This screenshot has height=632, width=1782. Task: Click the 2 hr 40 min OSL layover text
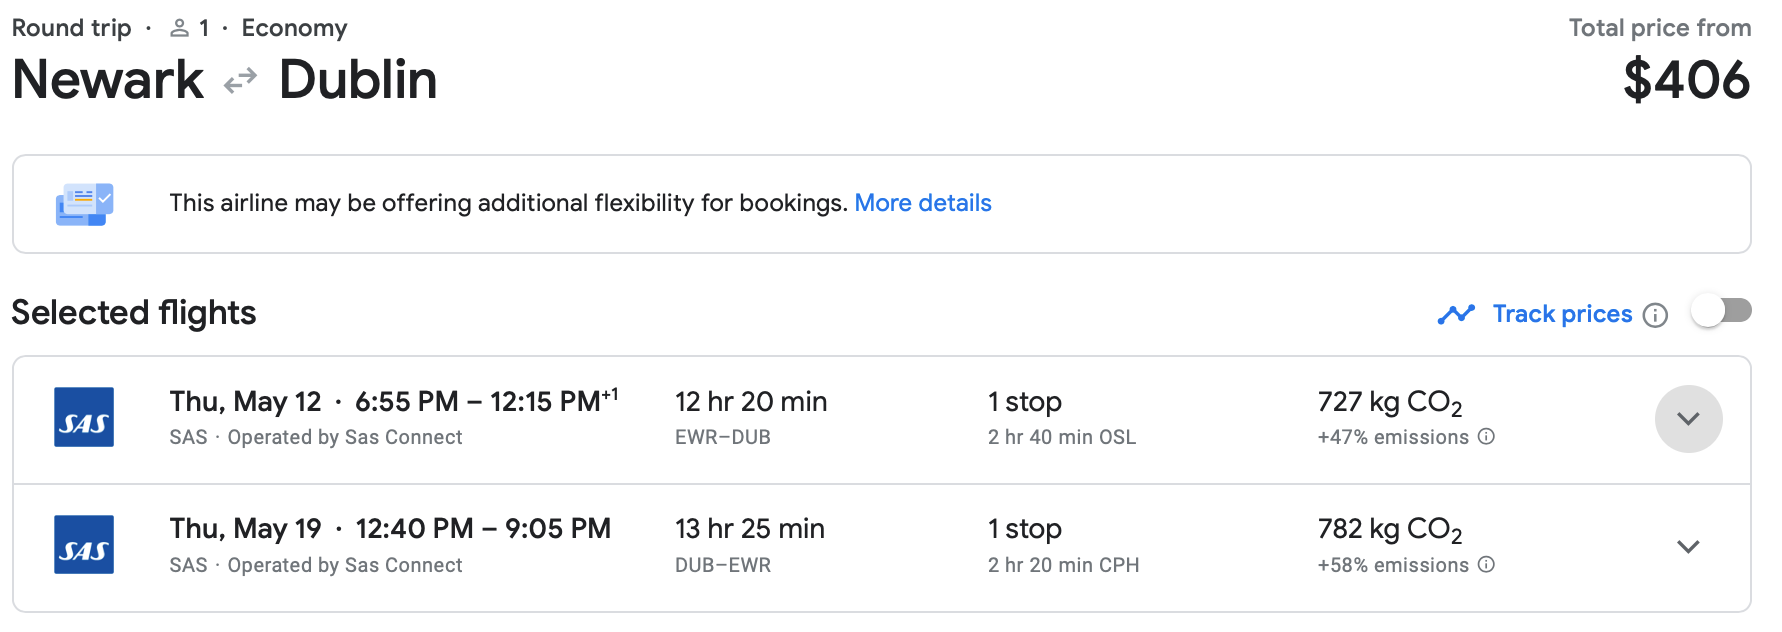point(1061,437)
